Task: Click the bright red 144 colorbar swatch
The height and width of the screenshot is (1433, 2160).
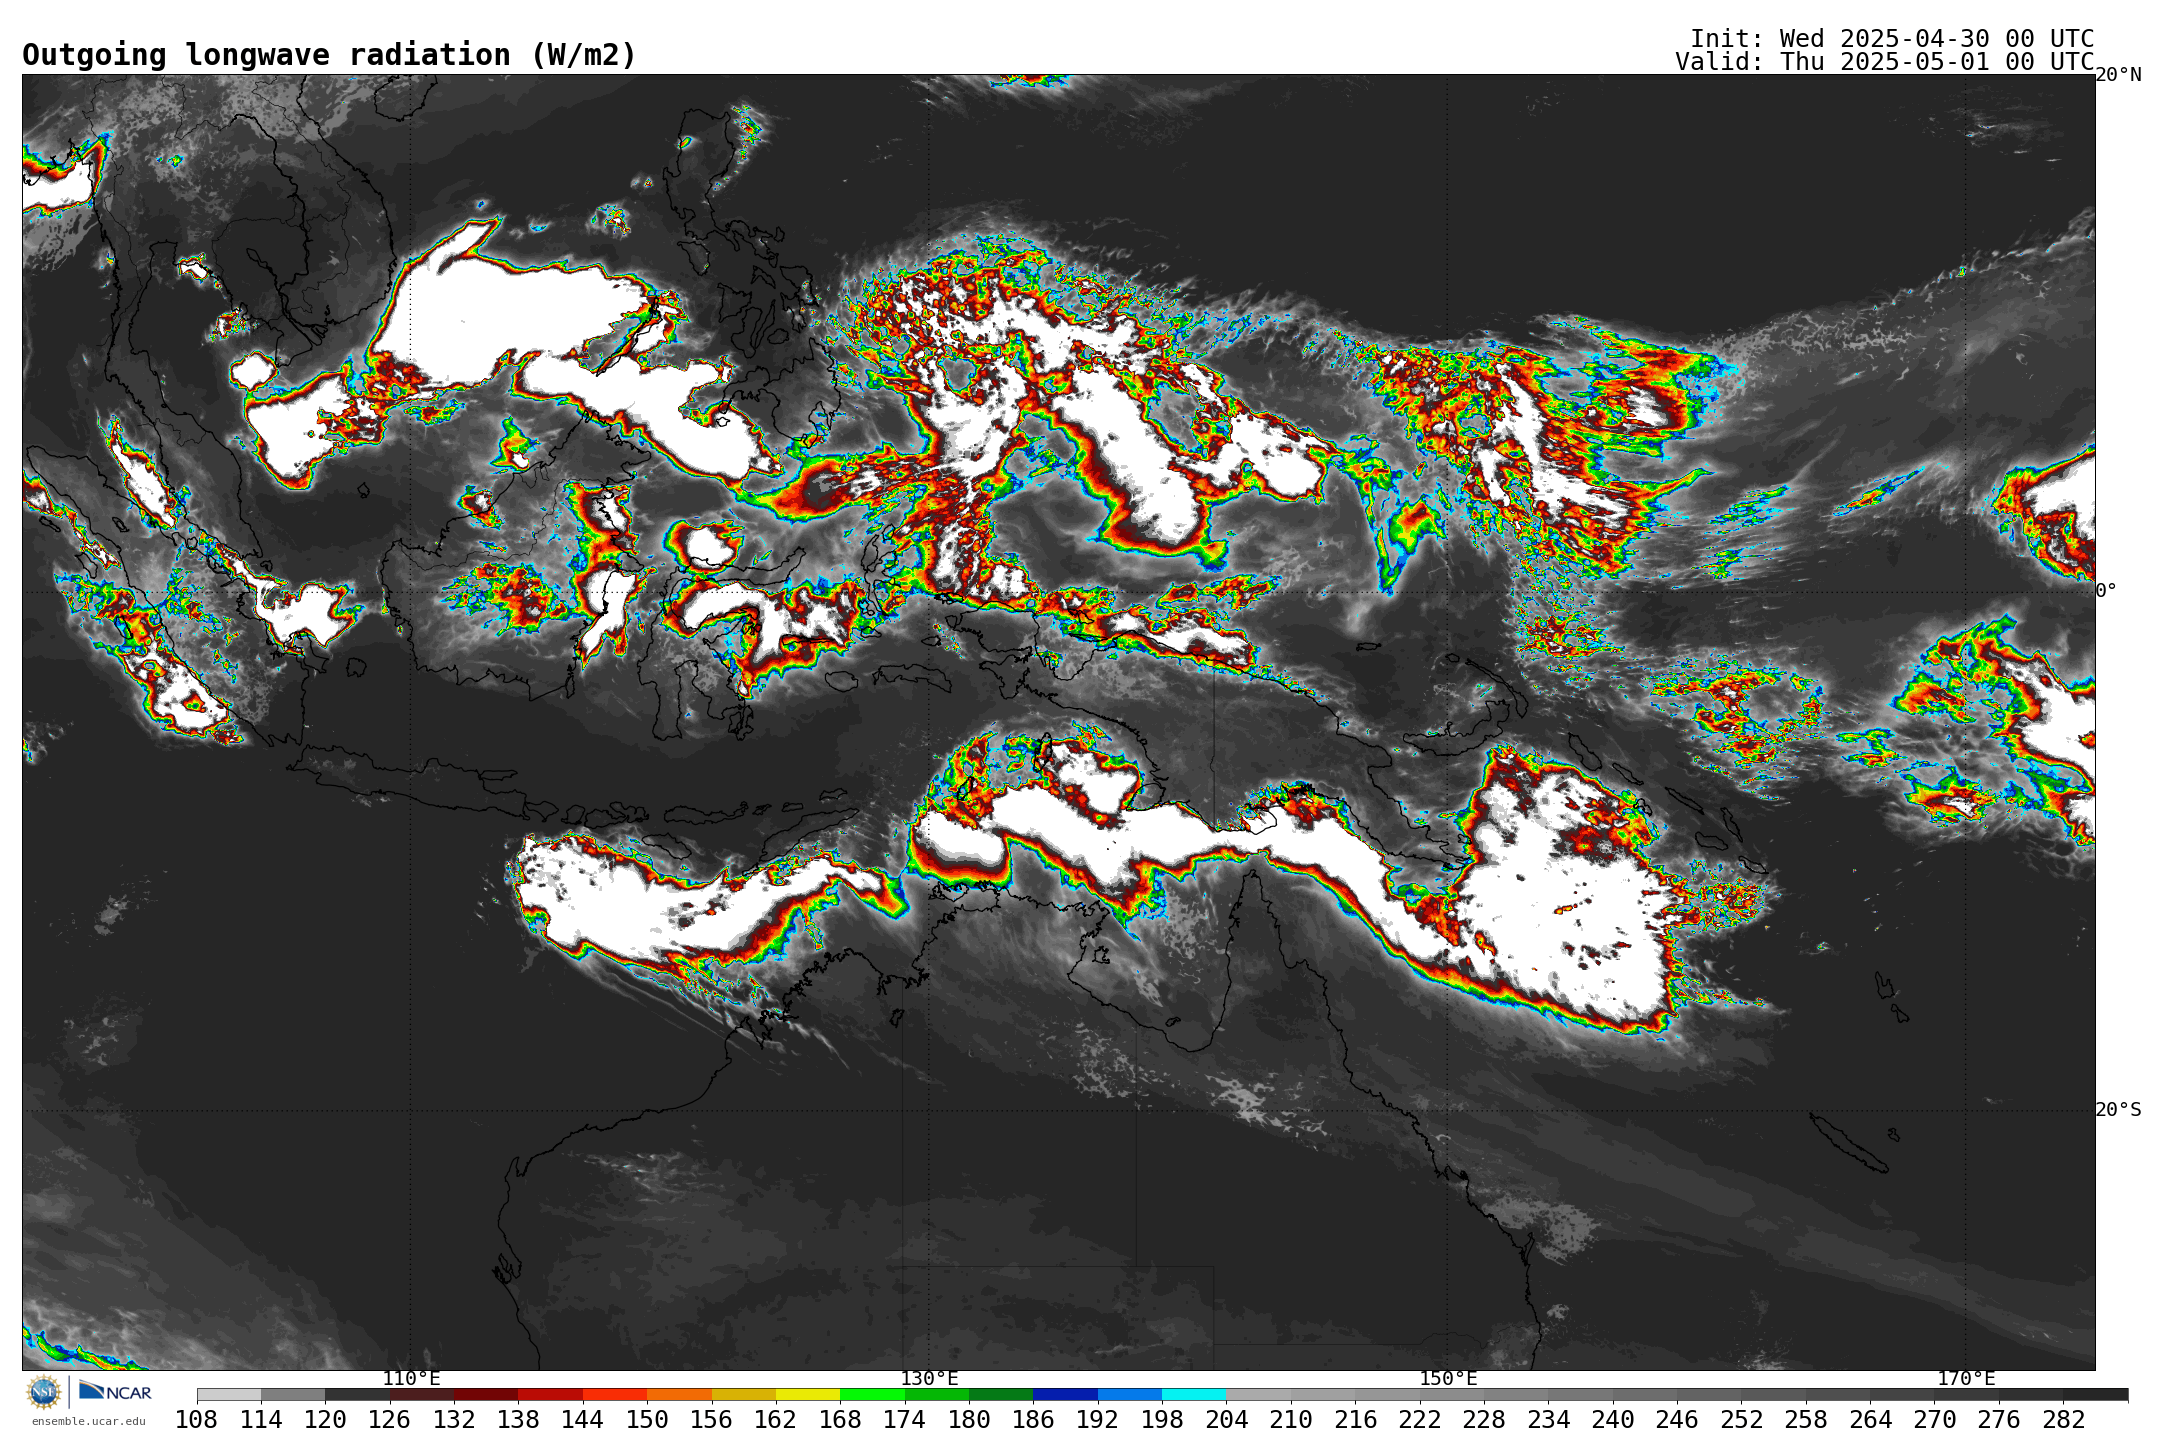Action: click(x=615, y=1394)
